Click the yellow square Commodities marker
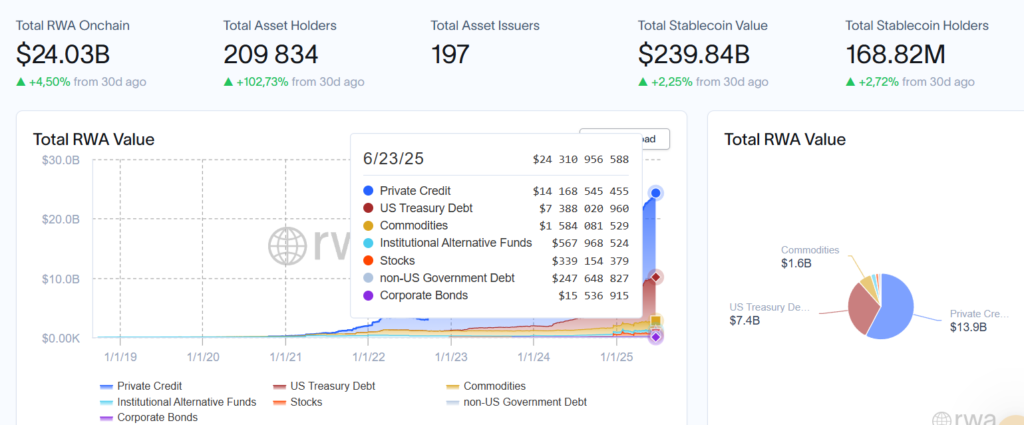This screenshot has width=1024, height=425. click(656, 321)
